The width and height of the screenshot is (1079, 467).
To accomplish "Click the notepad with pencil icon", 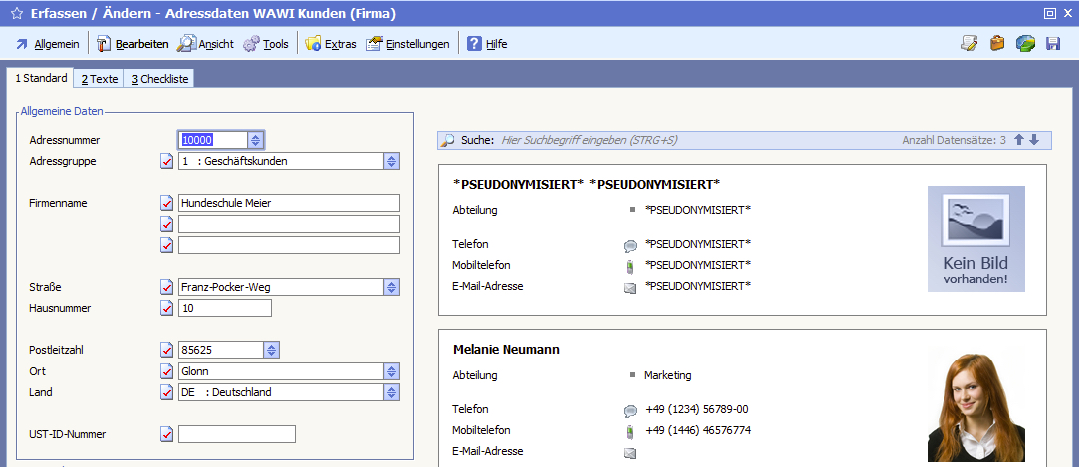I will tap(968, 44).
